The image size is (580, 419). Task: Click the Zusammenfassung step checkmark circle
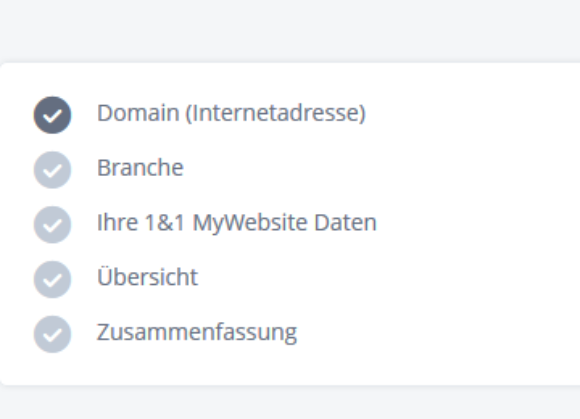click(53, 334)
